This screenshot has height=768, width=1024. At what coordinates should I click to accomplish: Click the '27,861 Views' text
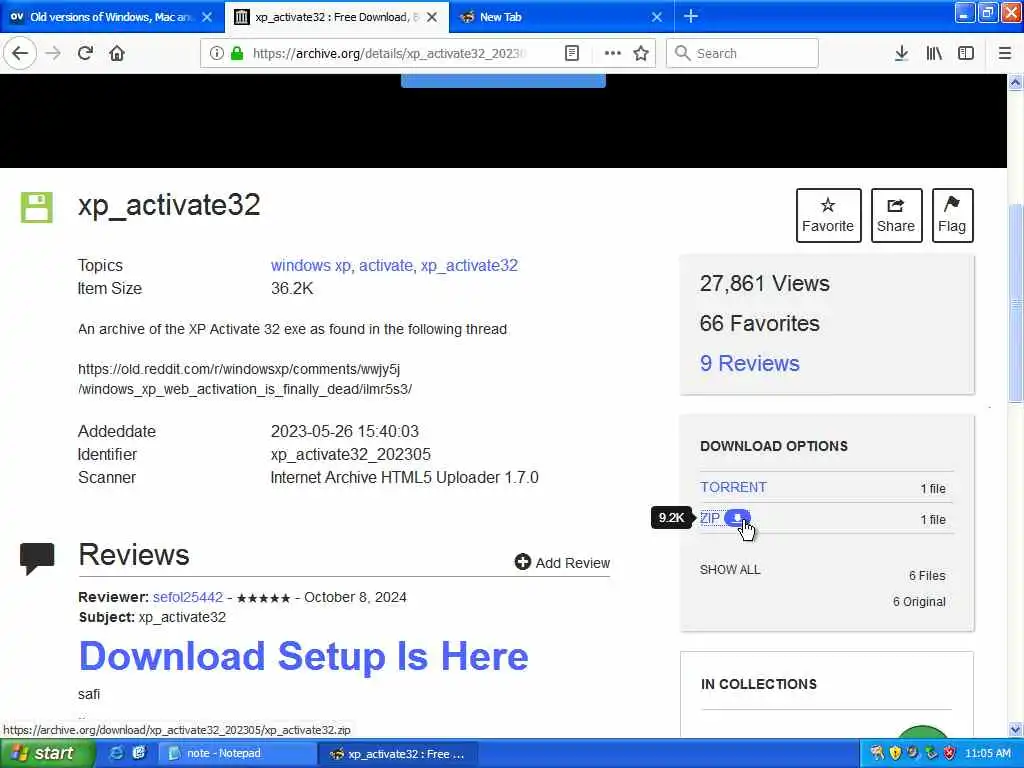[x=764, y=283]
